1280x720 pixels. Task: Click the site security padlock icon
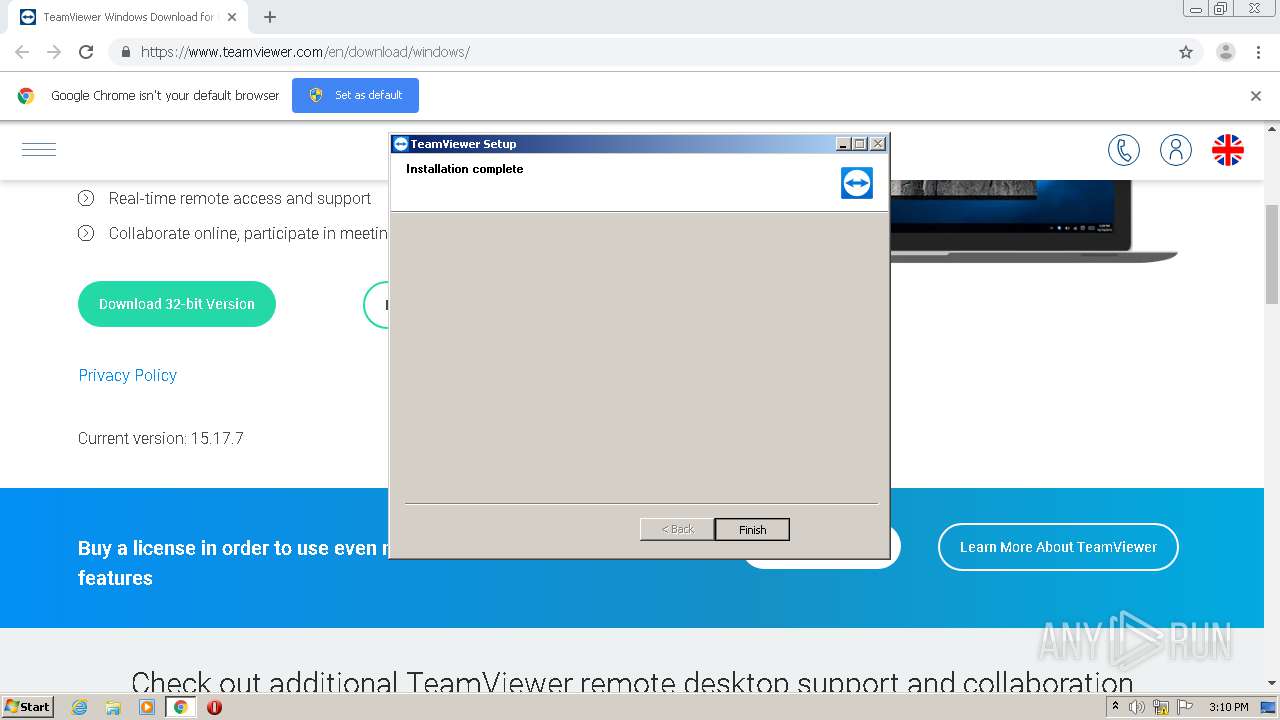coord(125,52)
